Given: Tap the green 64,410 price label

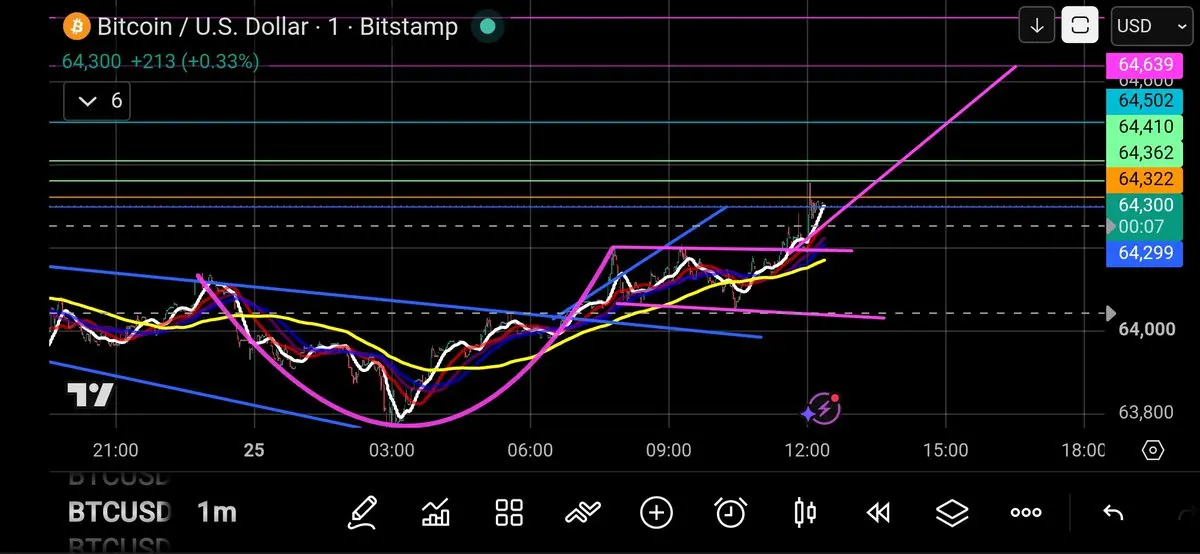Looking at the screenshot, I should 1145,127.
